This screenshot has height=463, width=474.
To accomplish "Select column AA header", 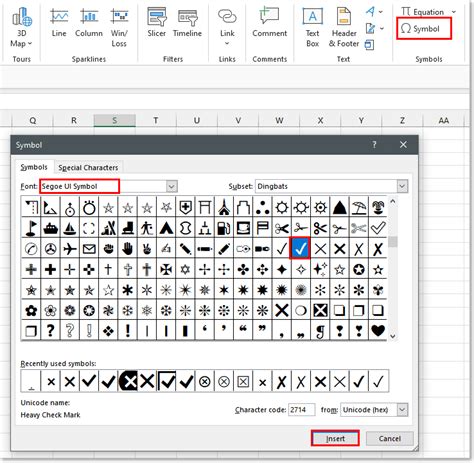I will [444, 120].
